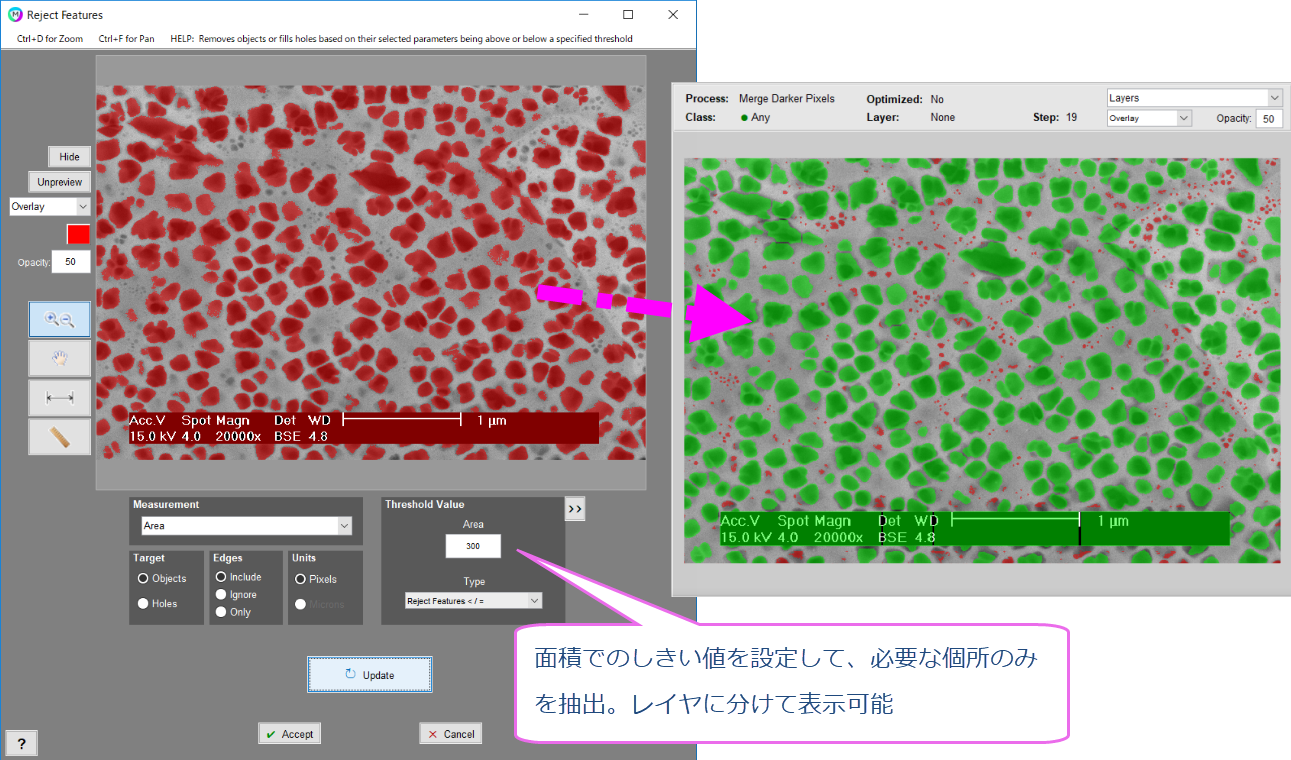This screenshot has width=1291, height=760.
Task: Click the Hide button
Action: [69, 156]
